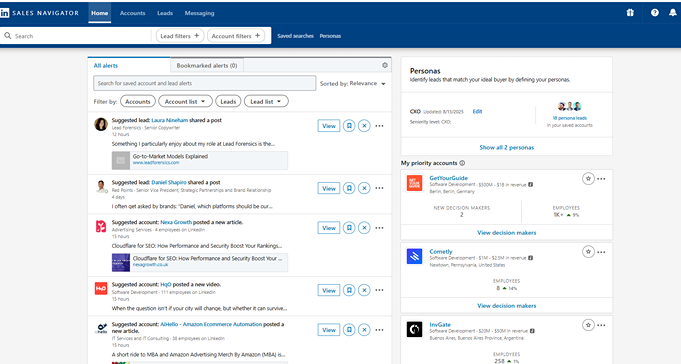Open Laura Nineham profile photo
This screenshot has width=681, height=364.
pyautogui.click(x=101, y=124)
